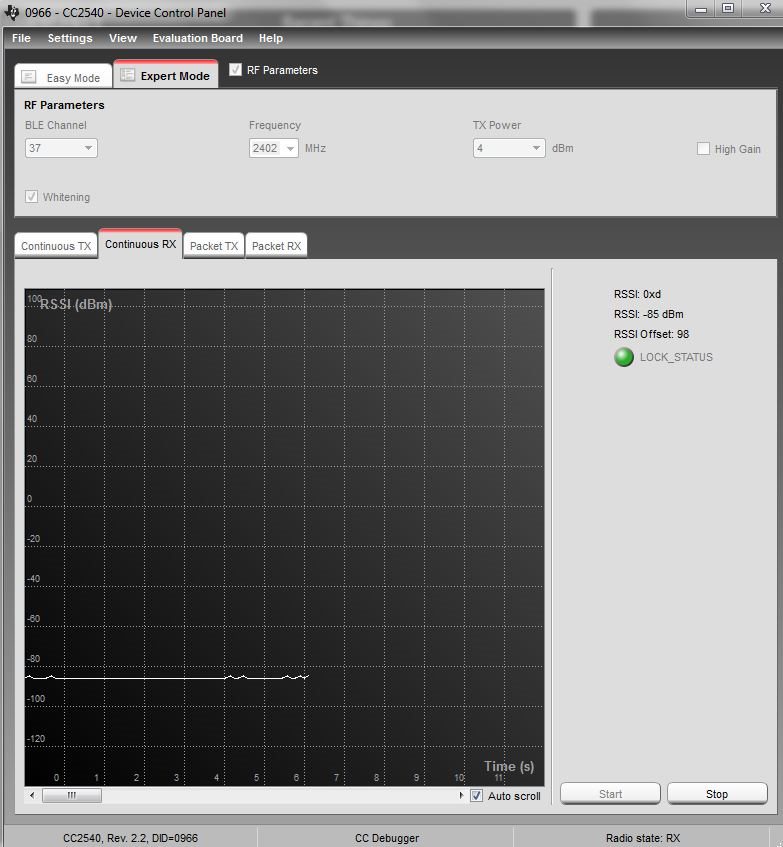This screenshot has height=847, width=783.
Task: Enable the High Gain checkbox
Action: click(703, 149)
